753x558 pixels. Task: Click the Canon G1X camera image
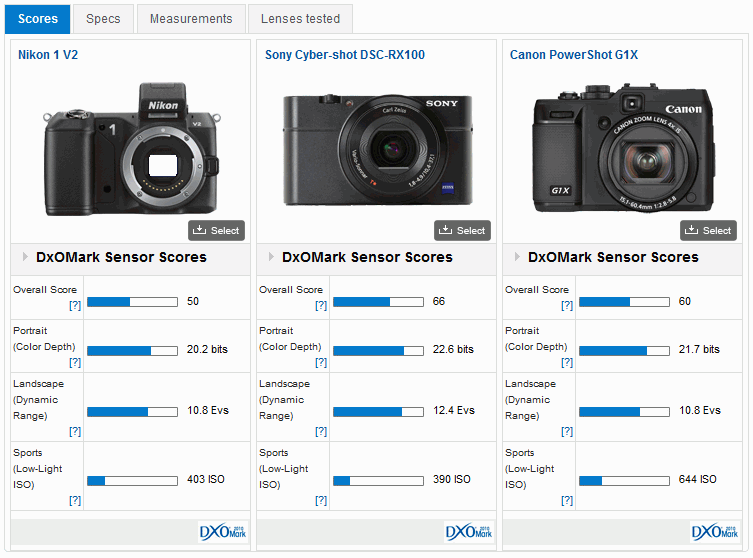coord(623,148)
